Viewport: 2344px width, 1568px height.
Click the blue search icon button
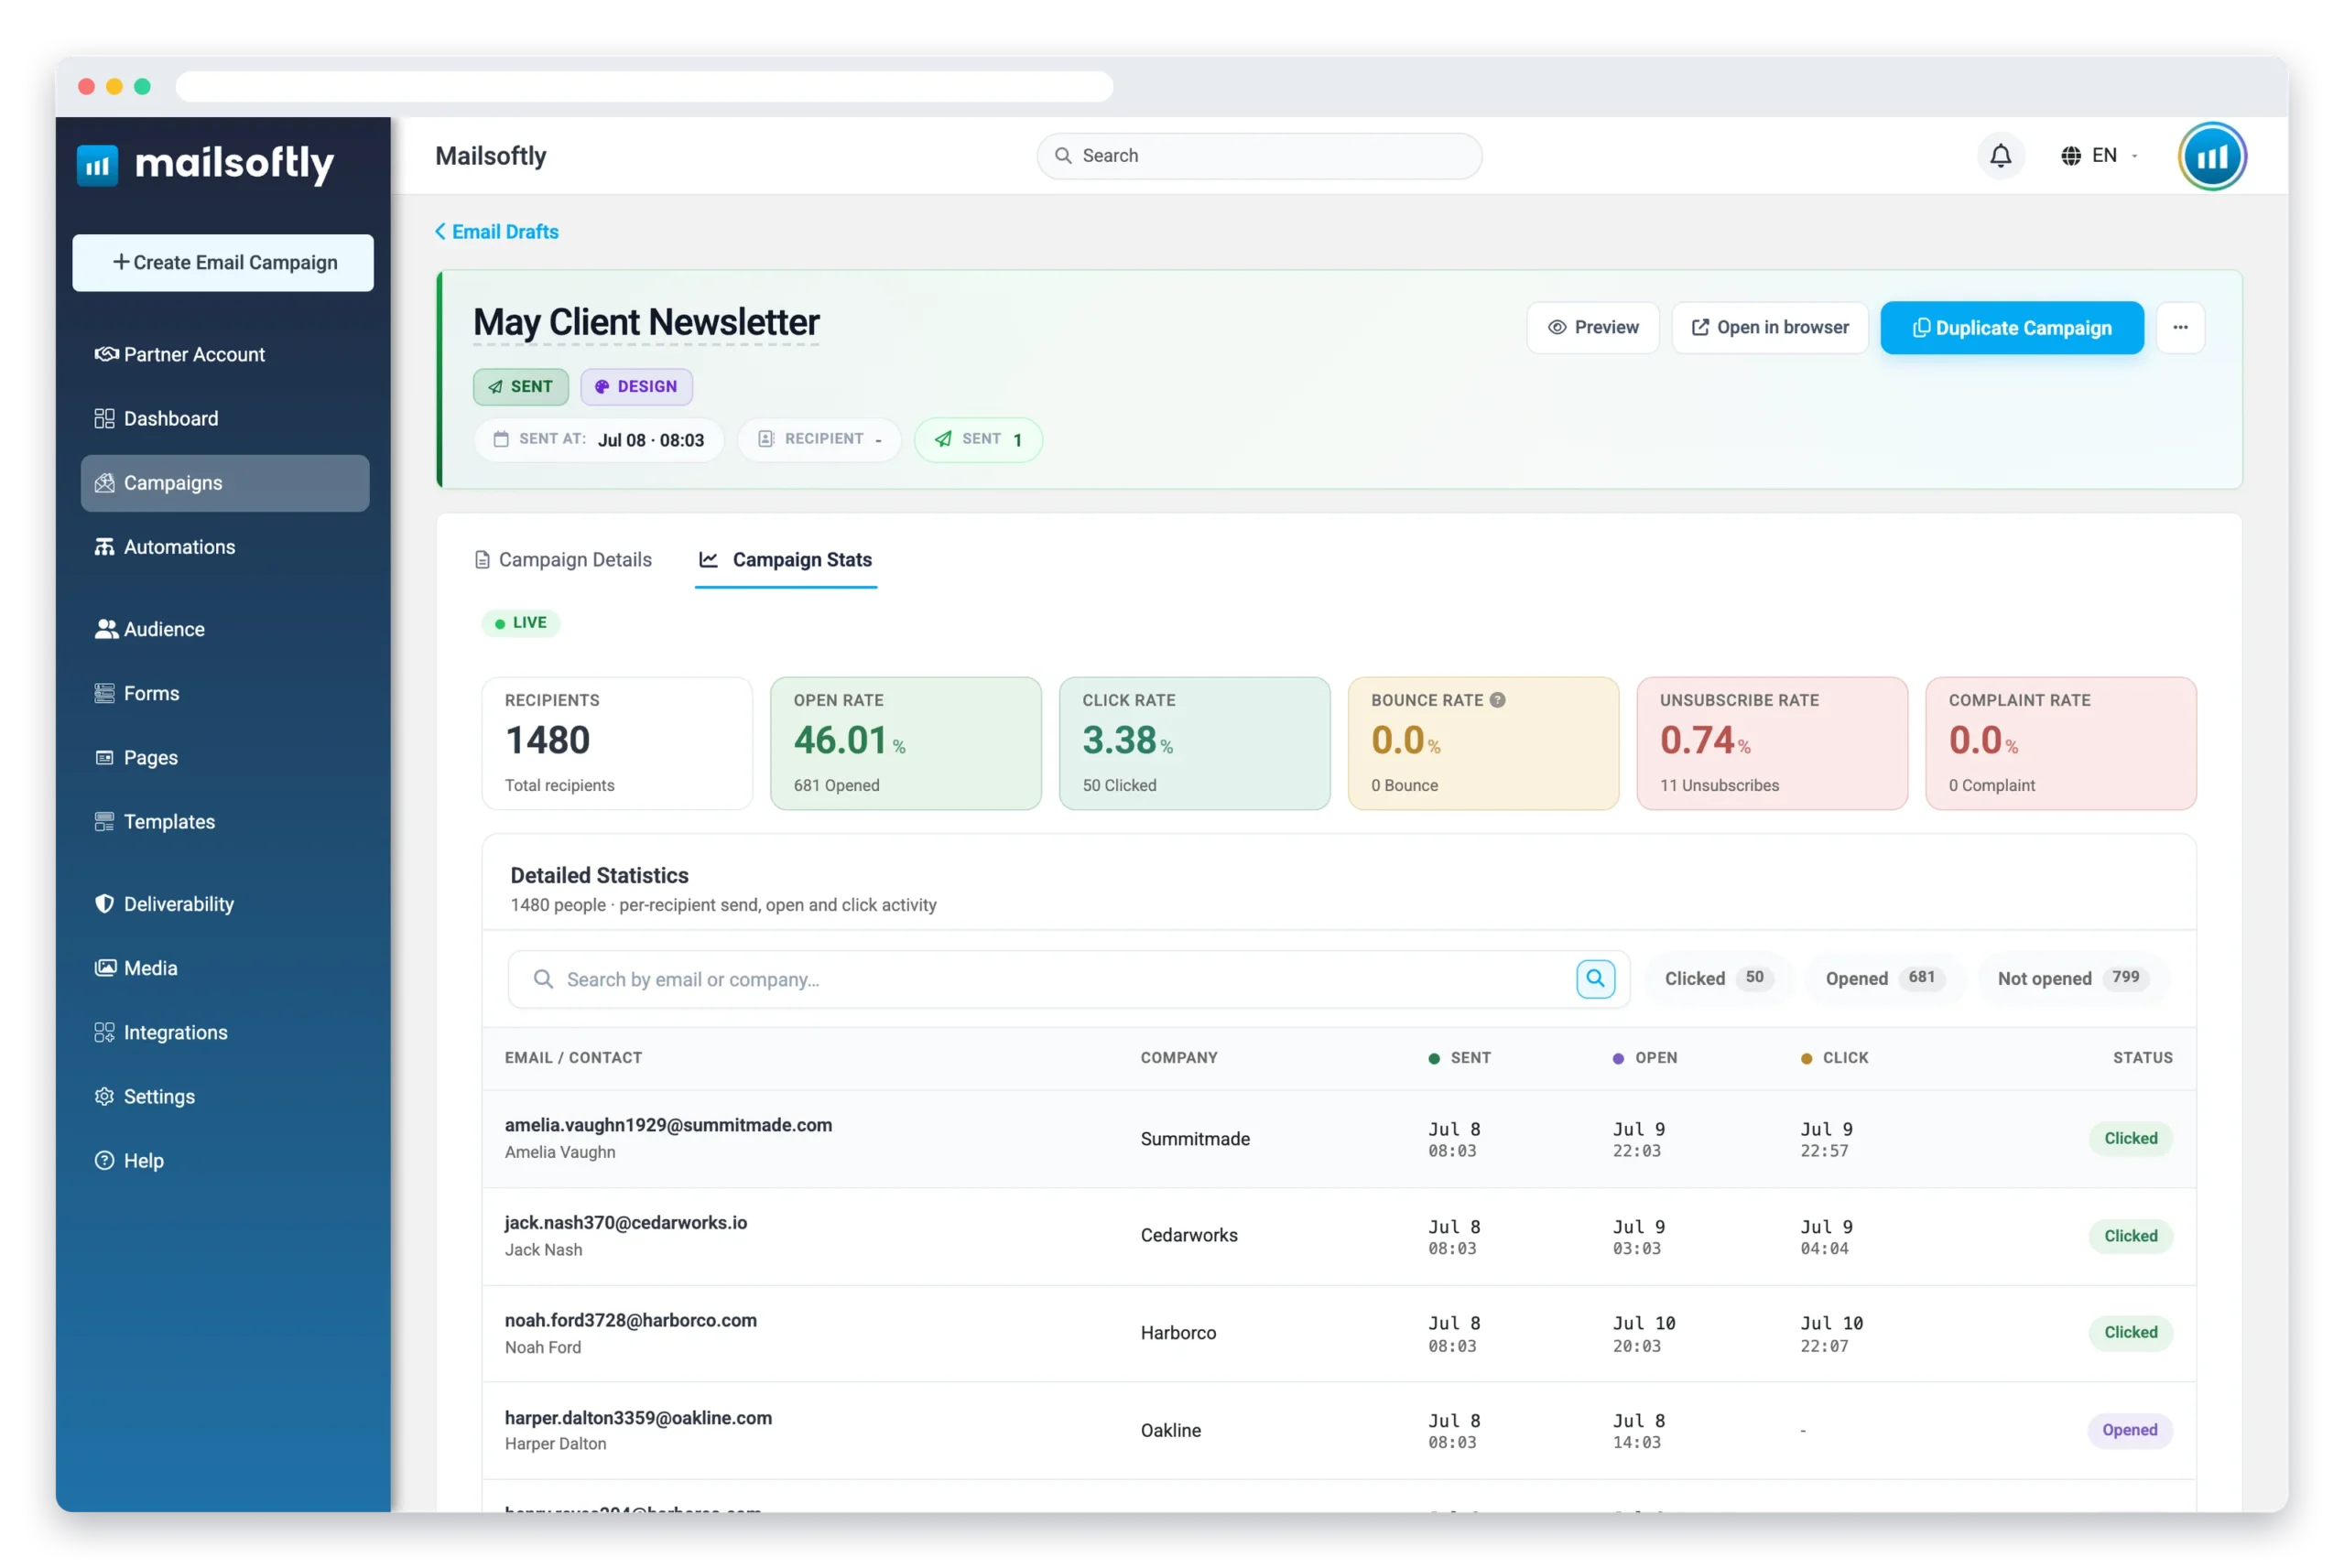click(1595, 979)
